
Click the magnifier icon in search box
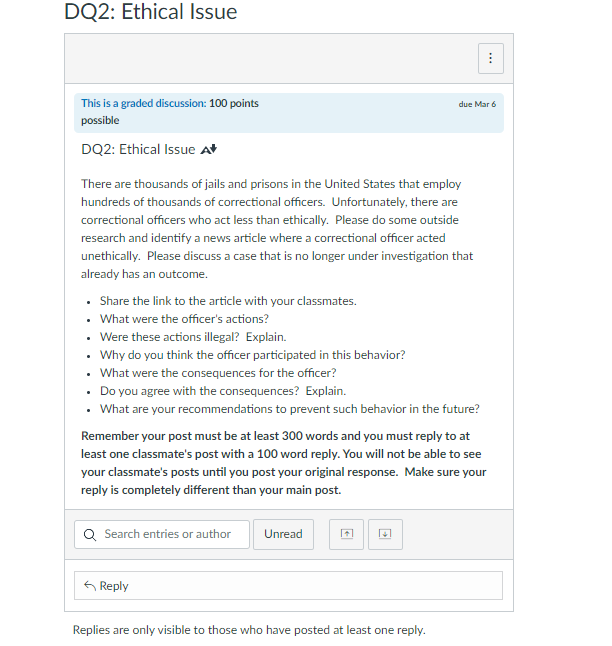pos(90,535)
